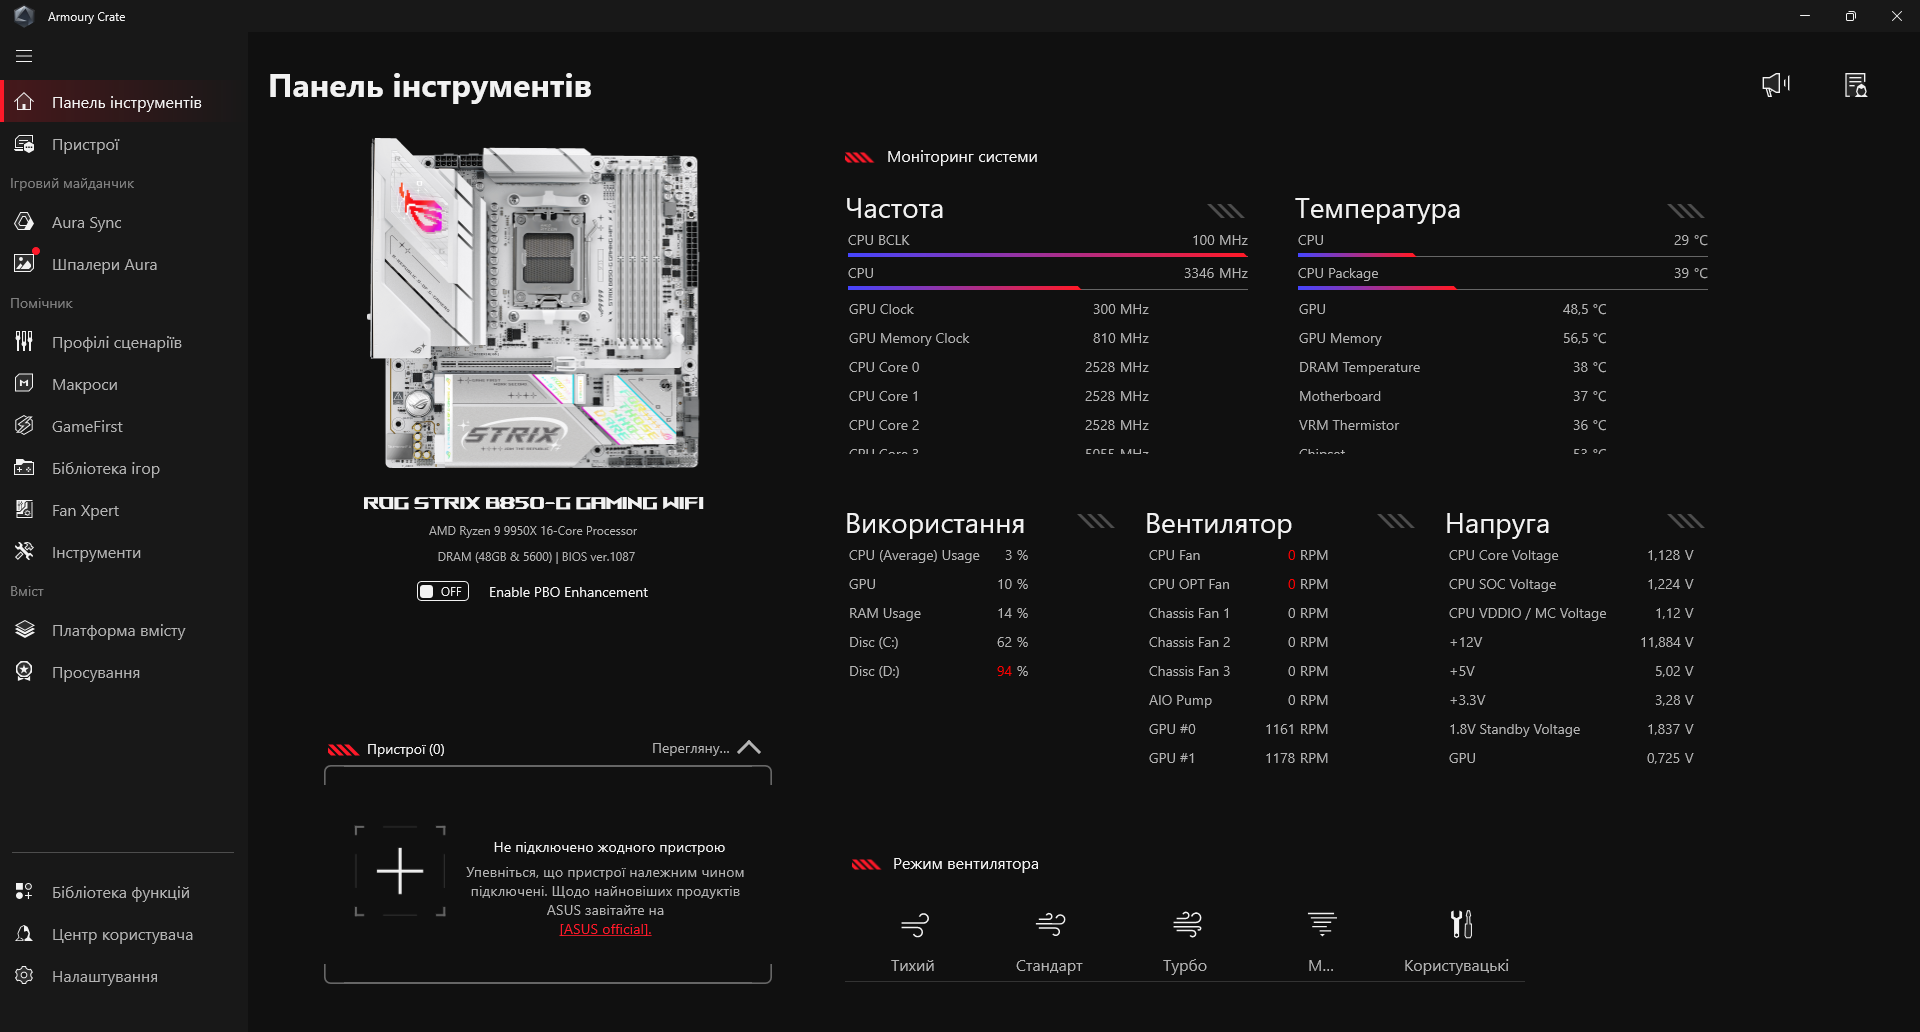
Task: Open Fan Xpert from the sidebar
Action: pyautogui.click(x=124, y=510)
